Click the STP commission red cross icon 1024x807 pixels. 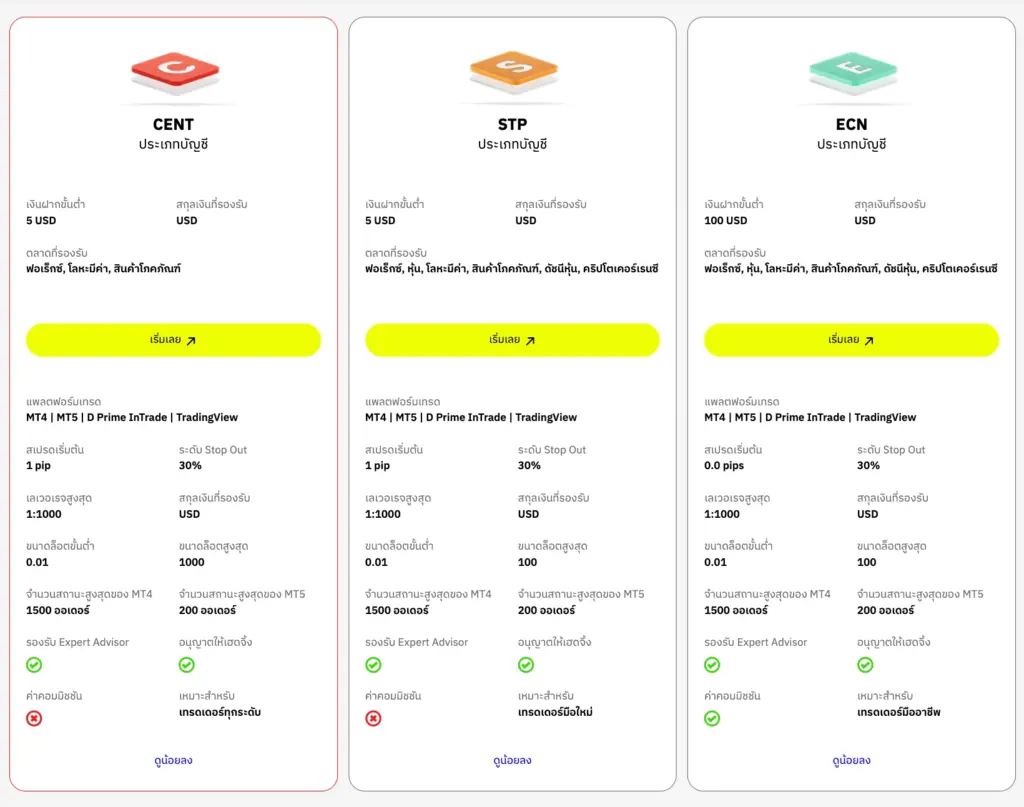[373, 718]
